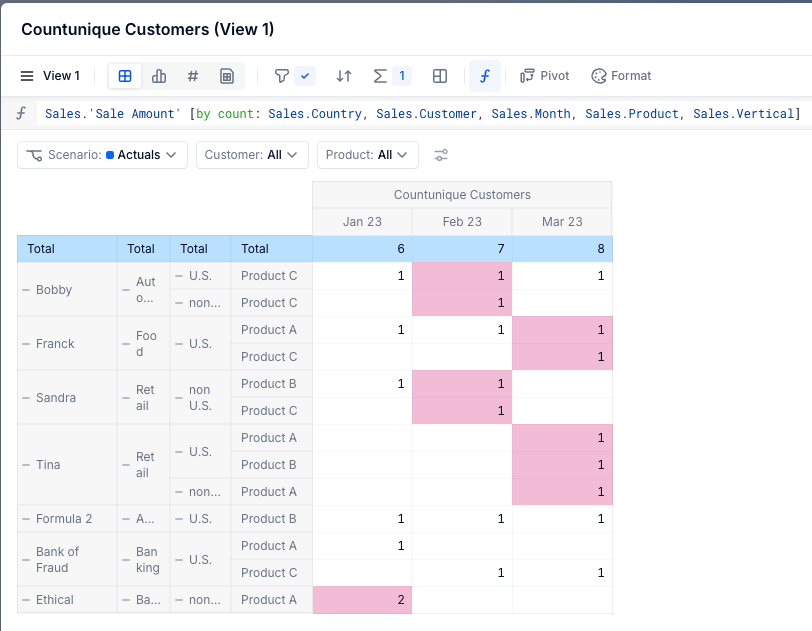
Task: Click the Franck Product A label
Action: point(269,330)
